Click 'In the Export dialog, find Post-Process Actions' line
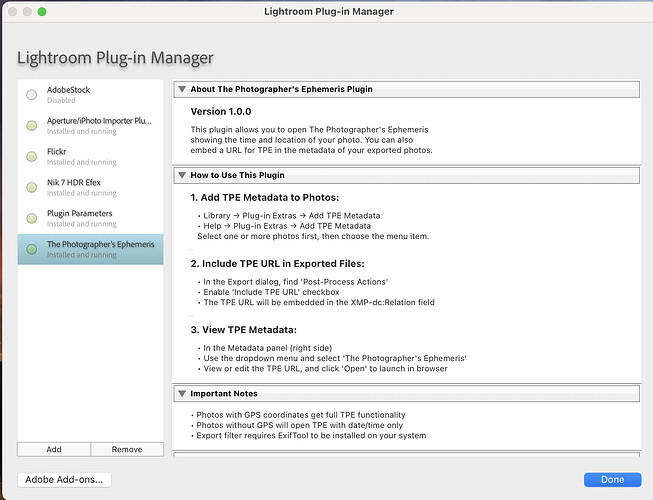653x500 pixels. click(x=293, y=282)
